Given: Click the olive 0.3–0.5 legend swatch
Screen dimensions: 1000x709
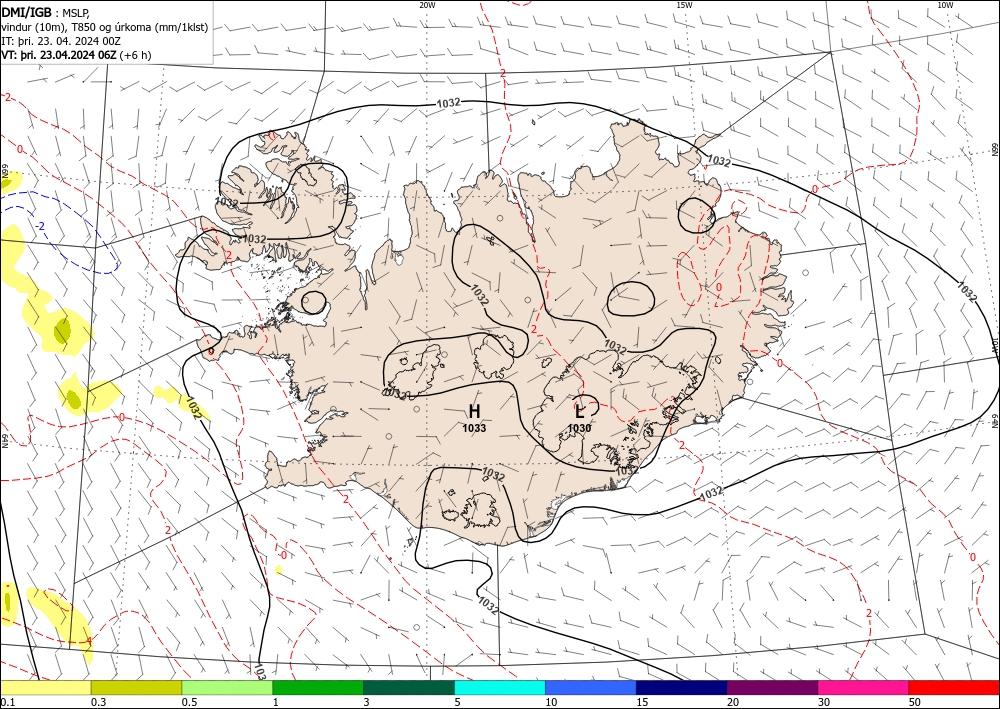Looking at the screenshot, I should (x=136, y=687).
